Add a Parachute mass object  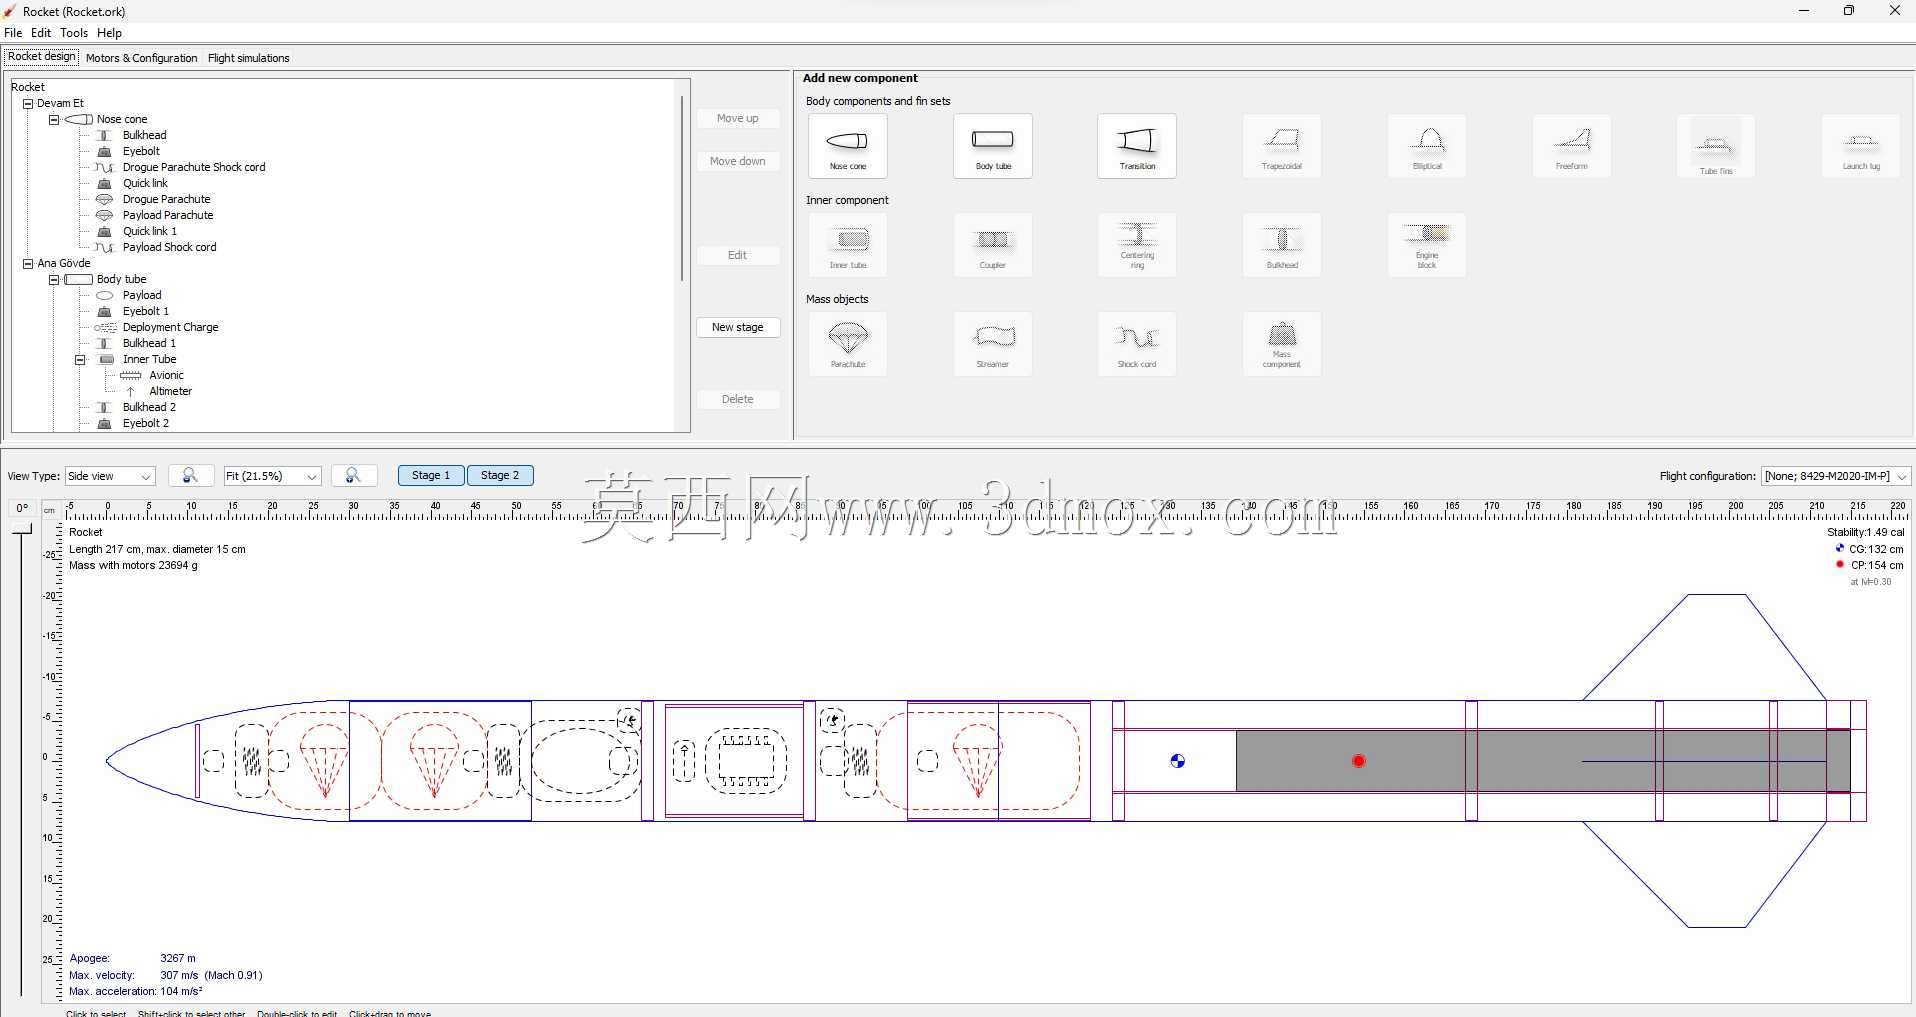pos(848,344)
